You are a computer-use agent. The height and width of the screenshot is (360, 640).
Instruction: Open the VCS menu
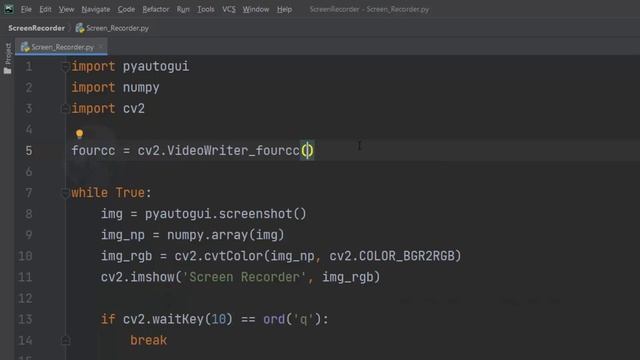pos(229,9)
